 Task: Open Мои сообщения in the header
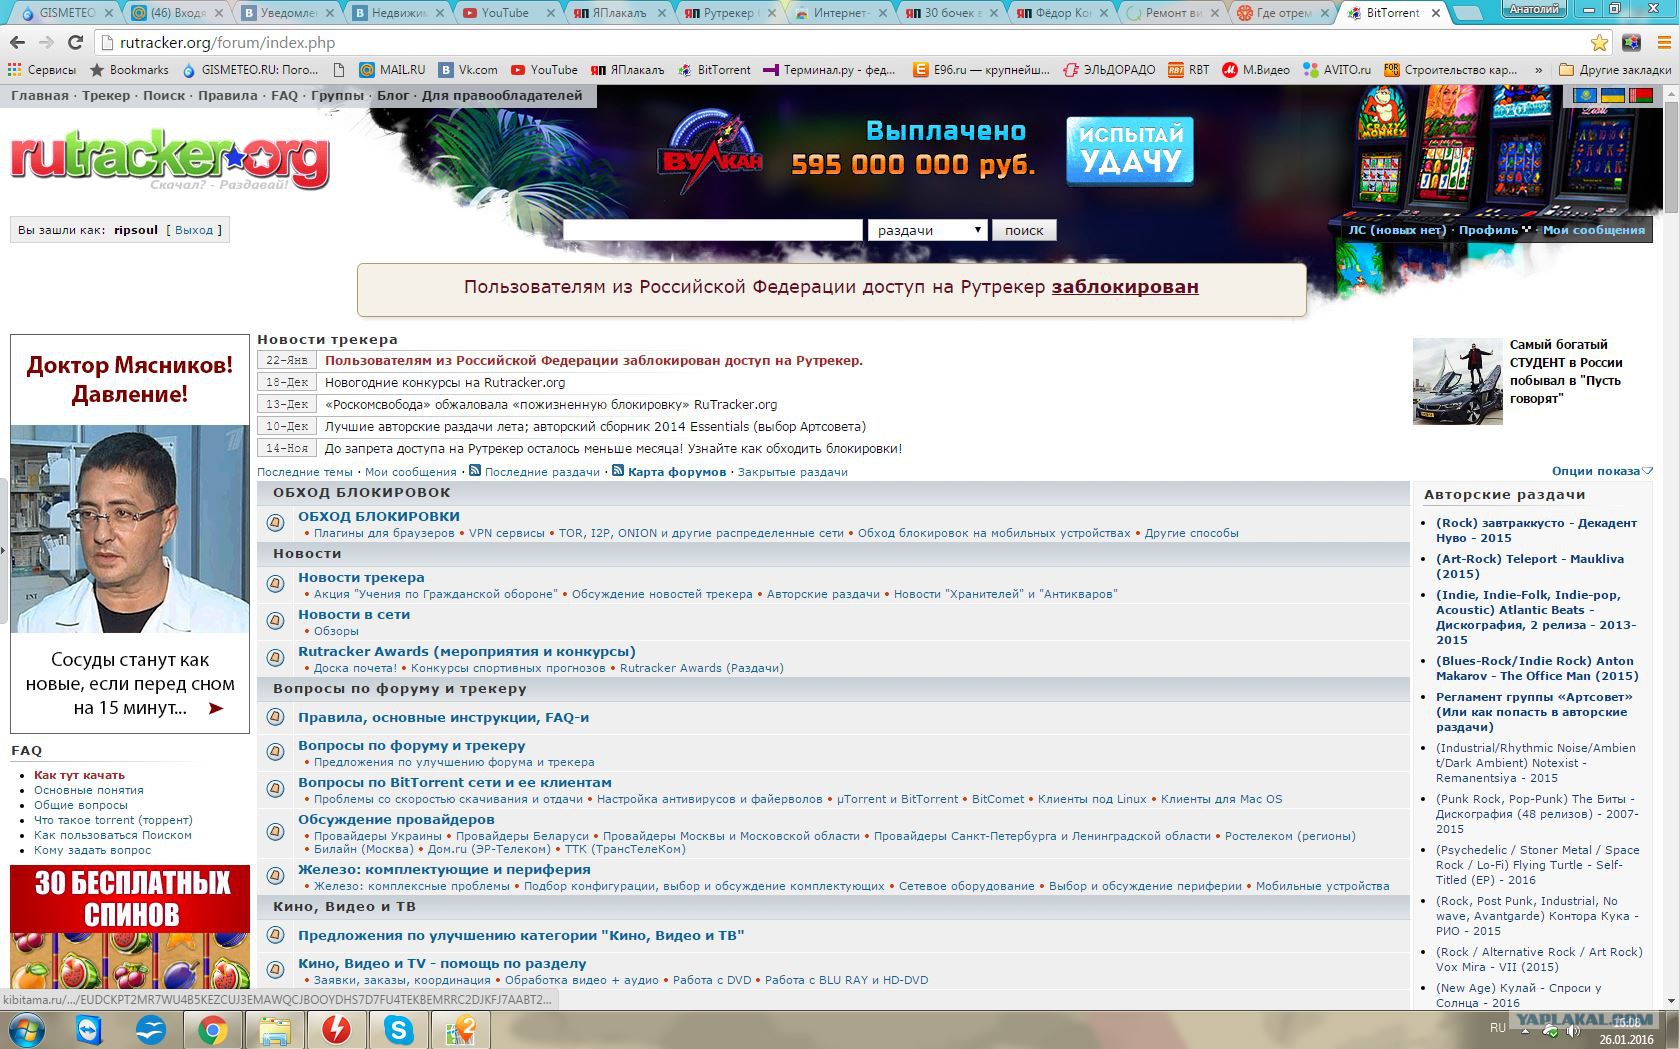click(x=1593, y=230)
